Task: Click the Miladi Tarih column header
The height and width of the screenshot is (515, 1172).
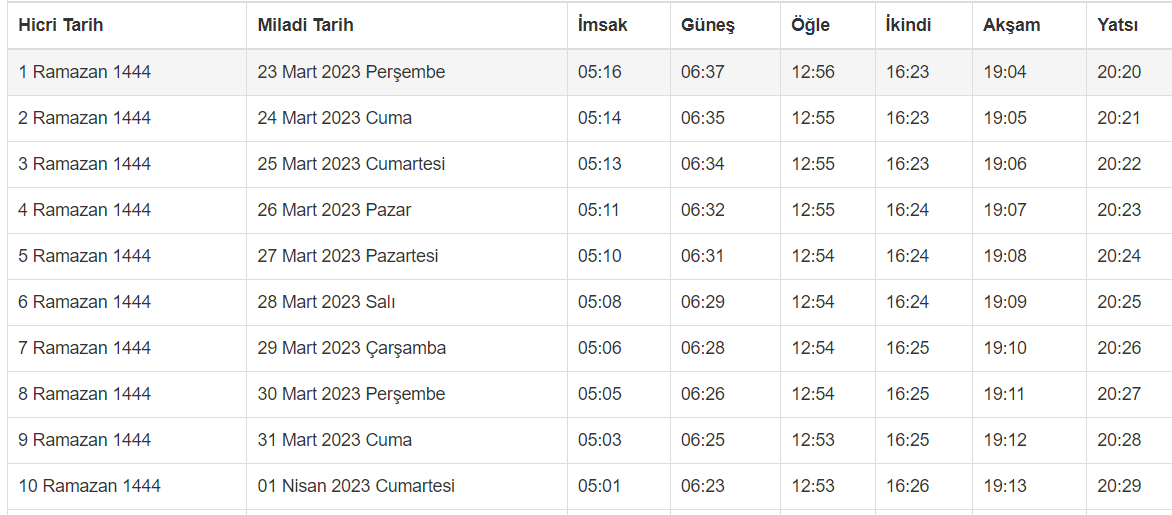Action: coord(305,25)
